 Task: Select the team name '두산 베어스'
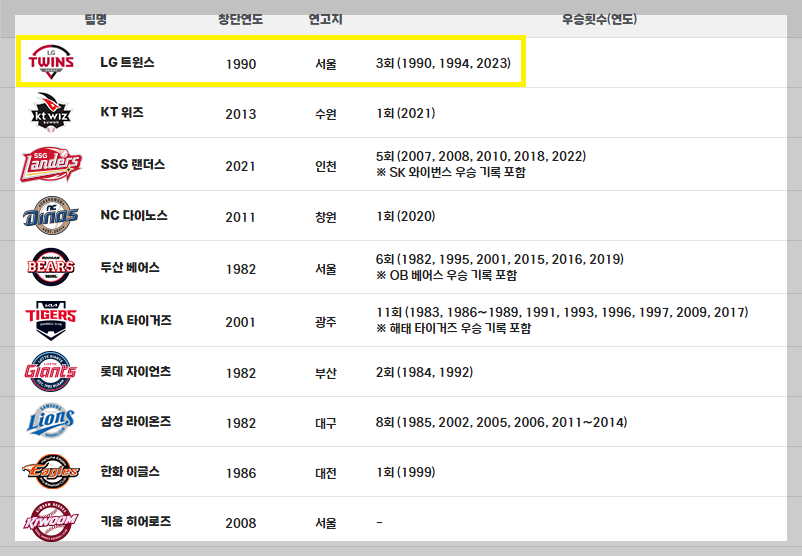[130, 268]
